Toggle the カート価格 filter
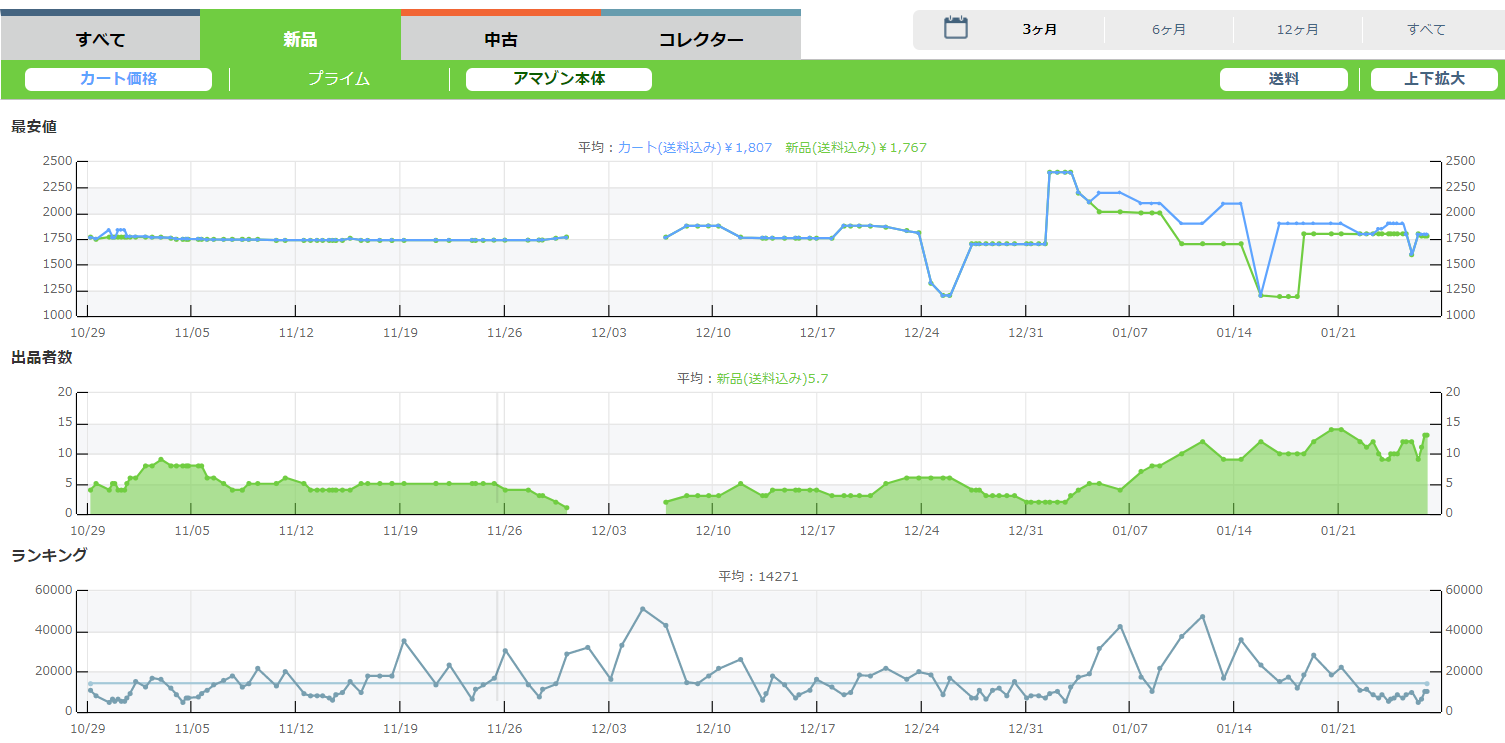Viewport: 1505px width, 743px height. pyautogui.click(x=118, y=79)
